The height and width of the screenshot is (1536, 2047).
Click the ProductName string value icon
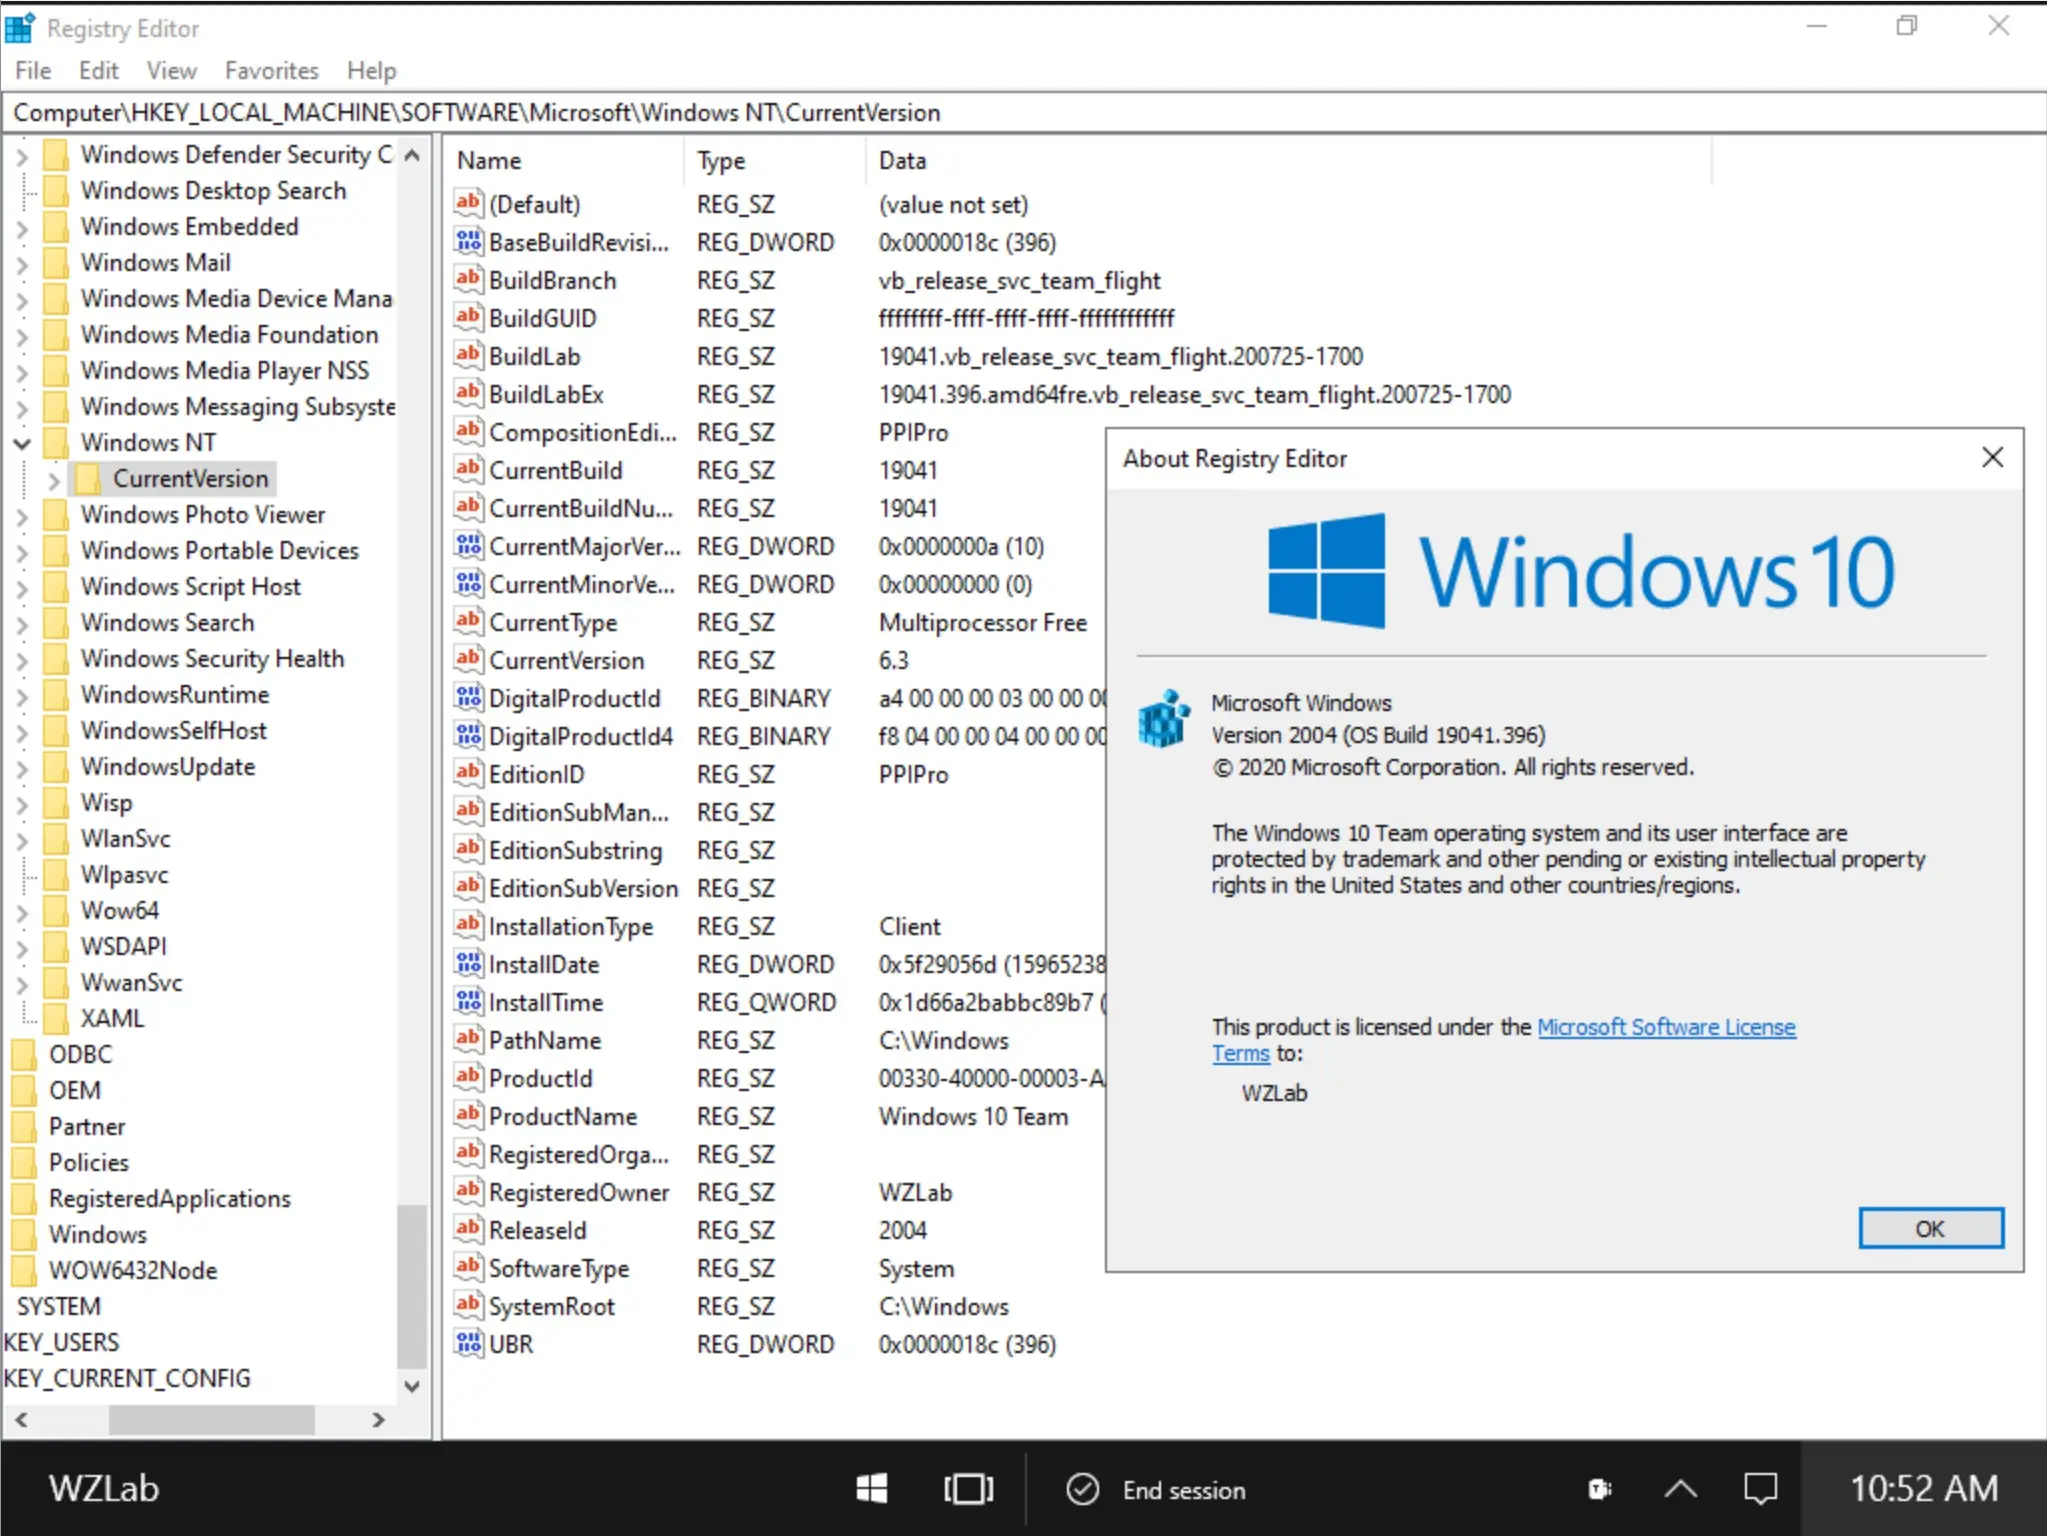pyautogui.click(x=468, y=1115)
